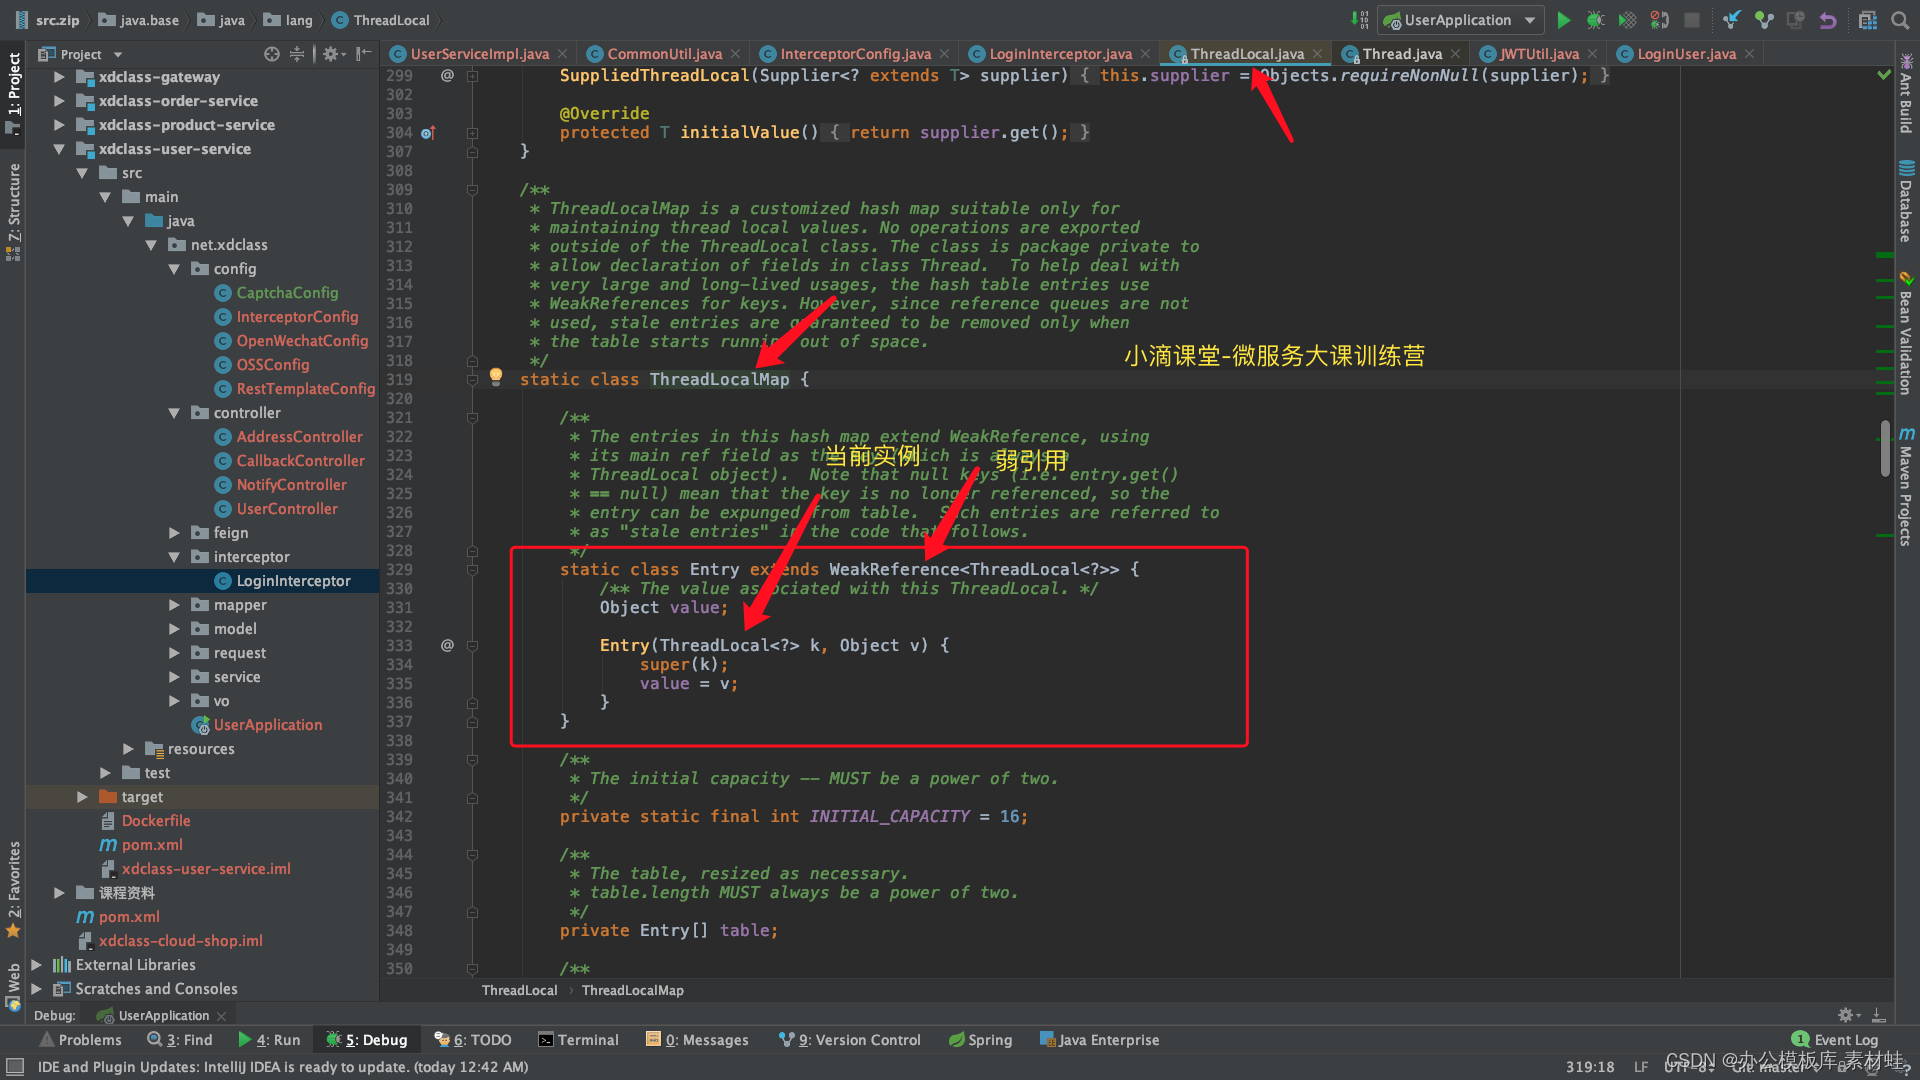Click the editor vertical scrollbar thumb

click(1885, 449)
